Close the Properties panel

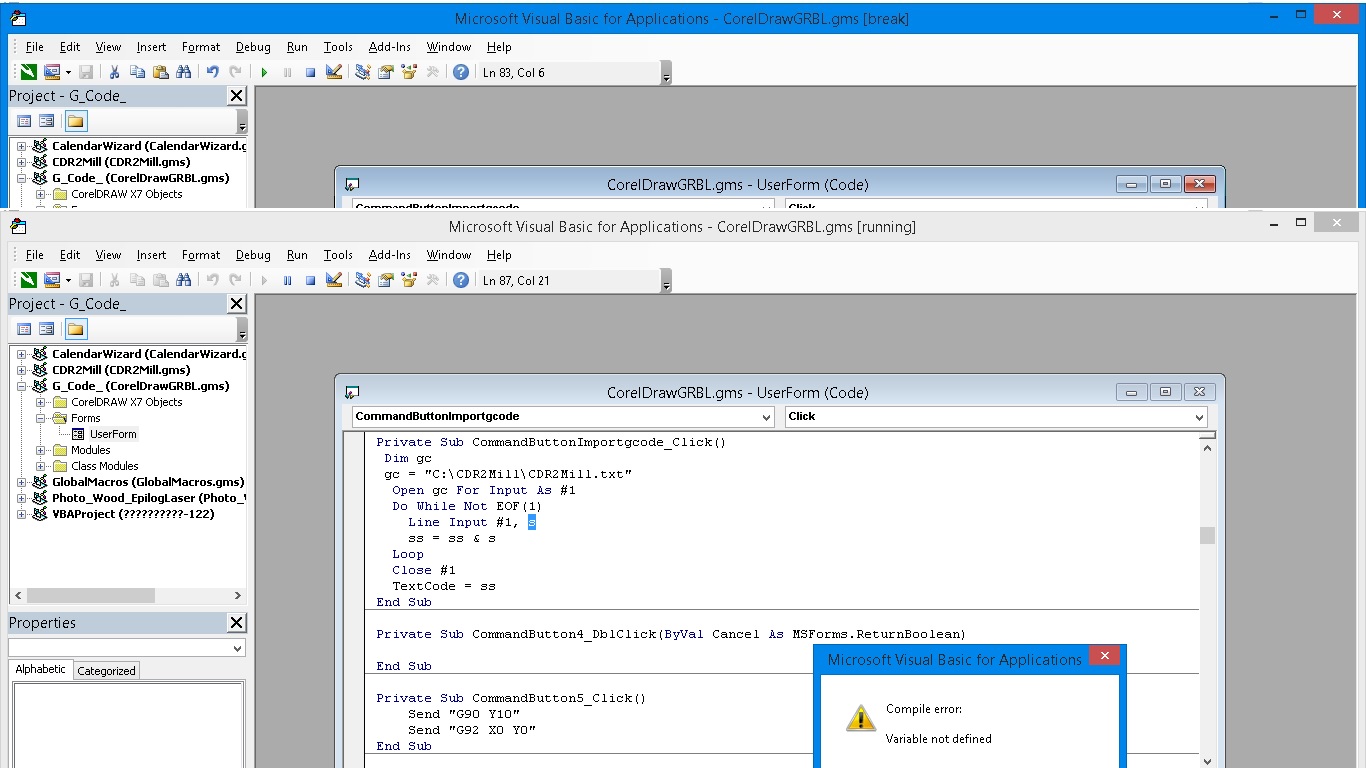tap(236, 623)
